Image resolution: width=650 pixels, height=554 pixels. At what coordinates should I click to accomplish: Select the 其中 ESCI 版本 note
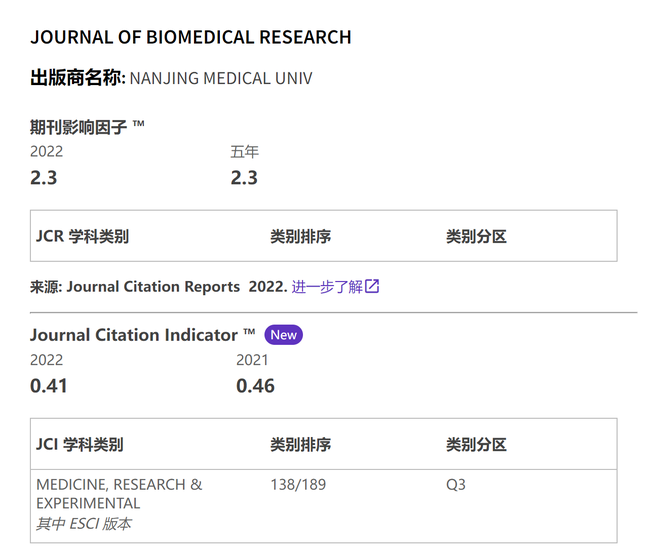tap(83, 524)
